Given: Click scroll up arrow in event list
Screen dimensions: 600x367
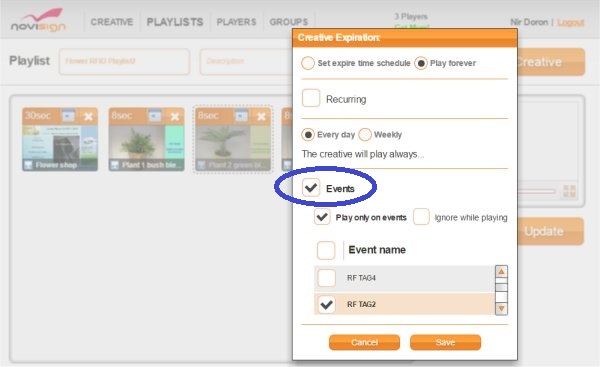Looking at the screenshot, I should point(501,271).
